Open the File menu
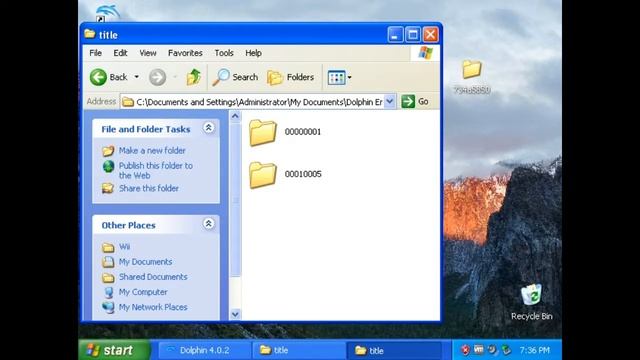Image resolution: width=640 pixels, height=360 pixels. (x=96, y=53)
